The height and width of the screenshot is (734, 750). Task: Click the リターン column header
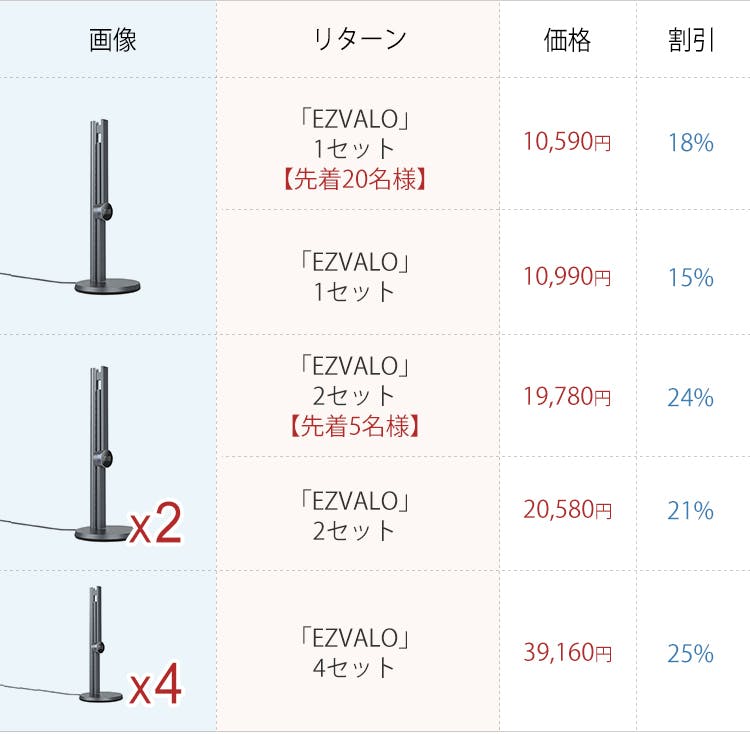[359, 40]
